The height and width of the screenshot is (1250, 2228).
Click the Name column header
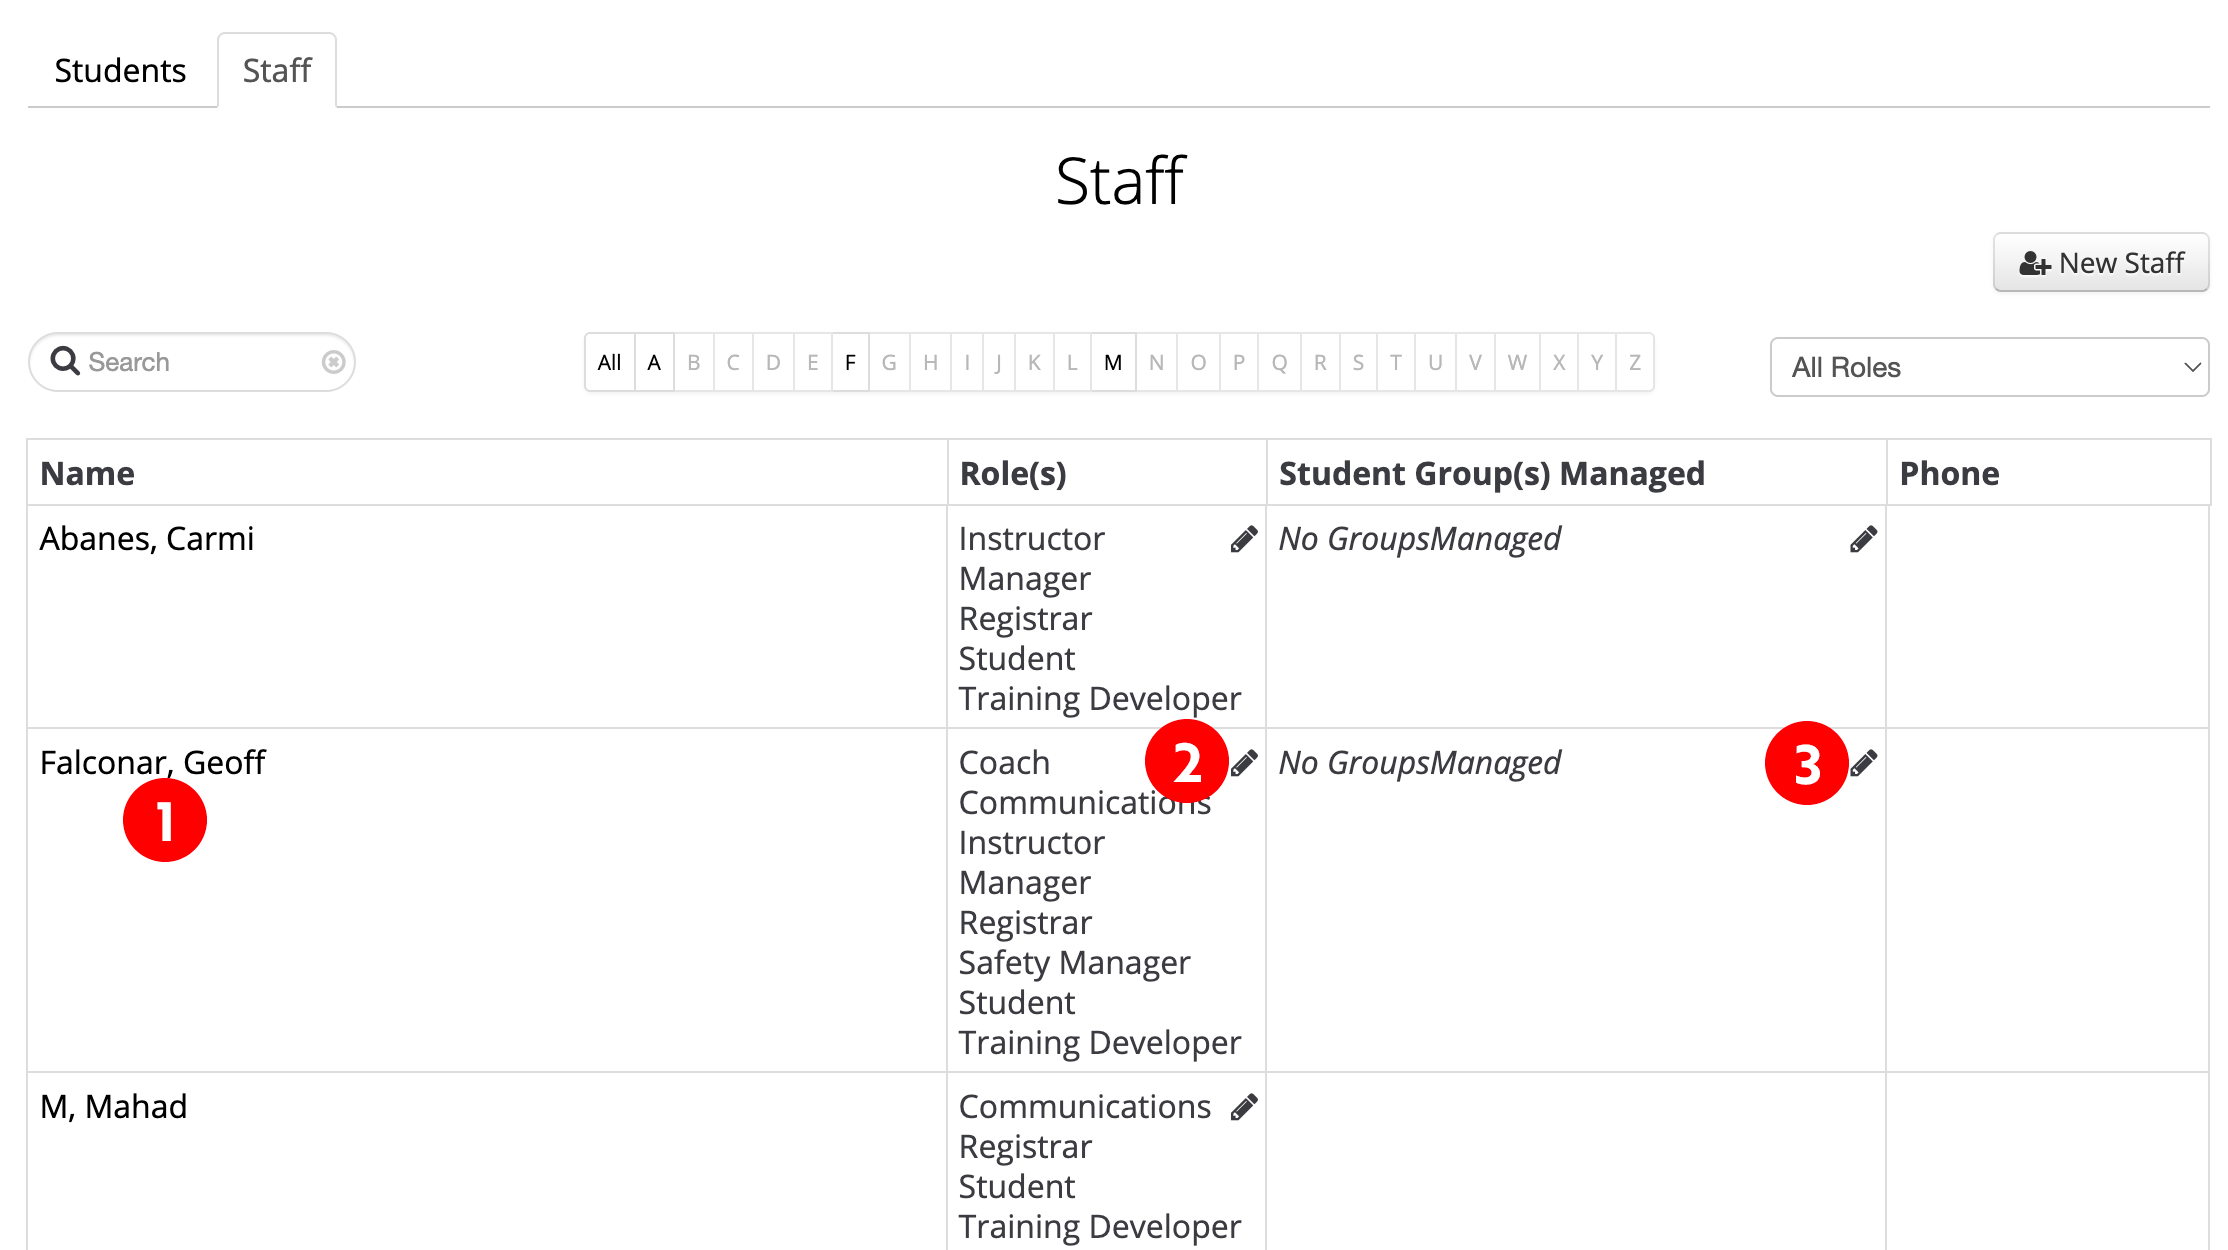pyautogui.click(x=87, y=473)
